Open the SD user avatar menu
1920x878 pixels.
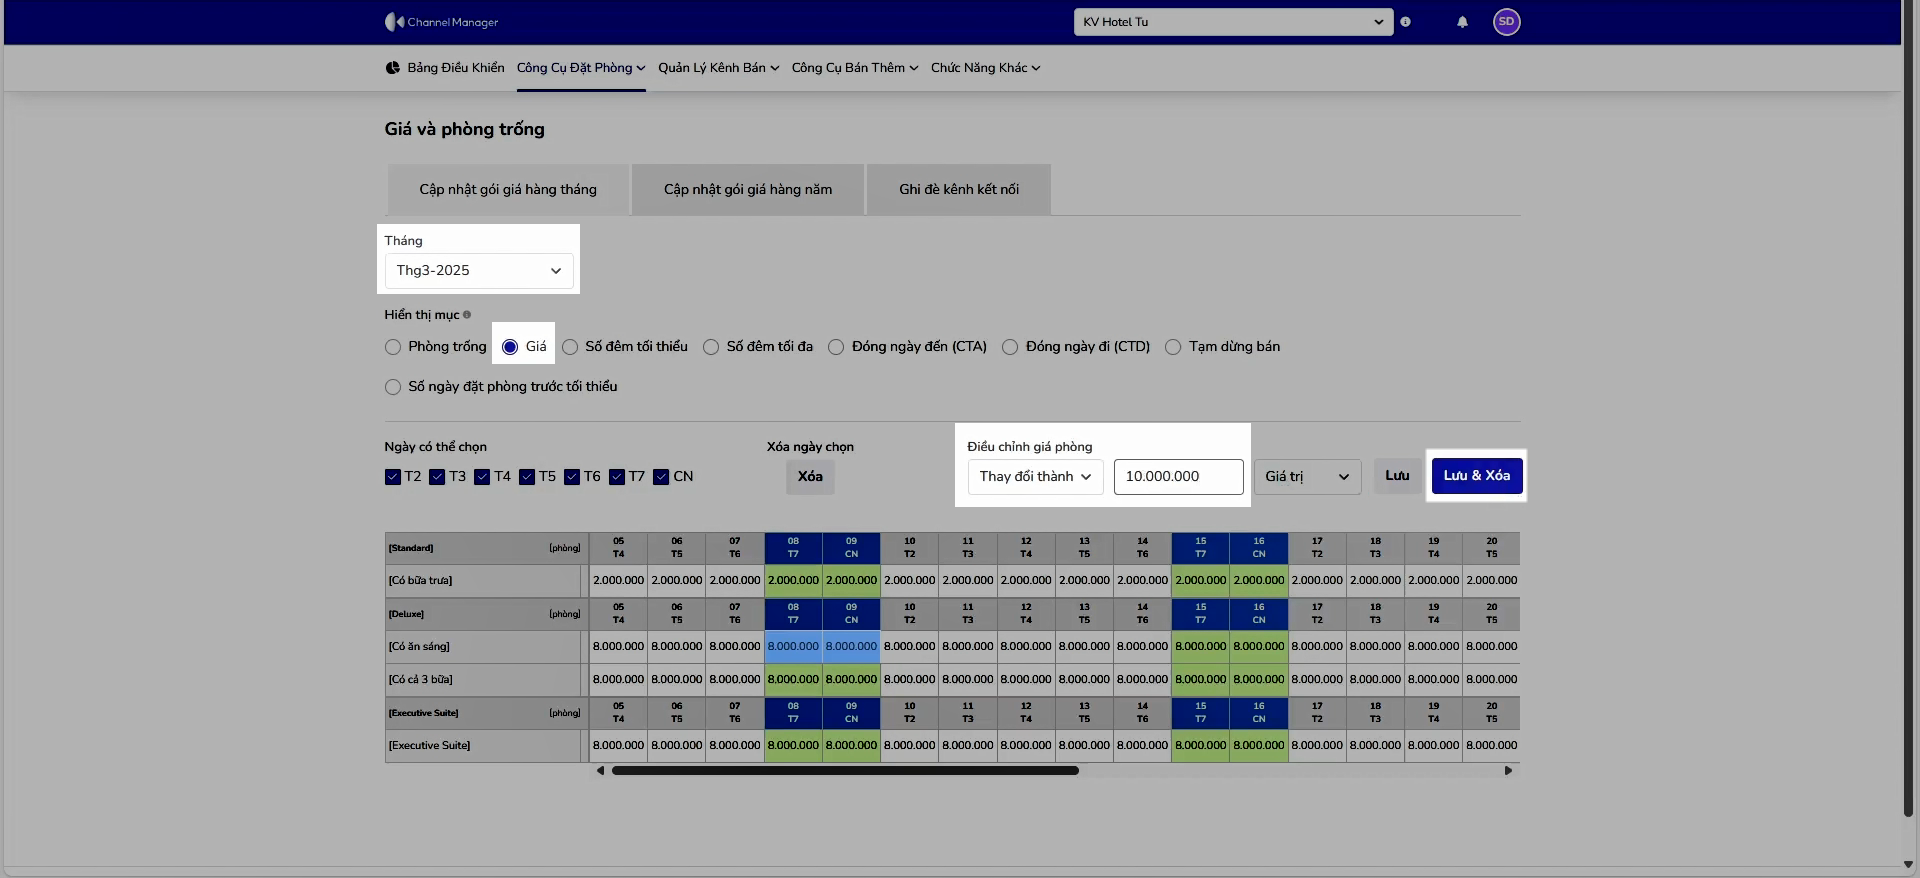click(x=1506, y=22)
